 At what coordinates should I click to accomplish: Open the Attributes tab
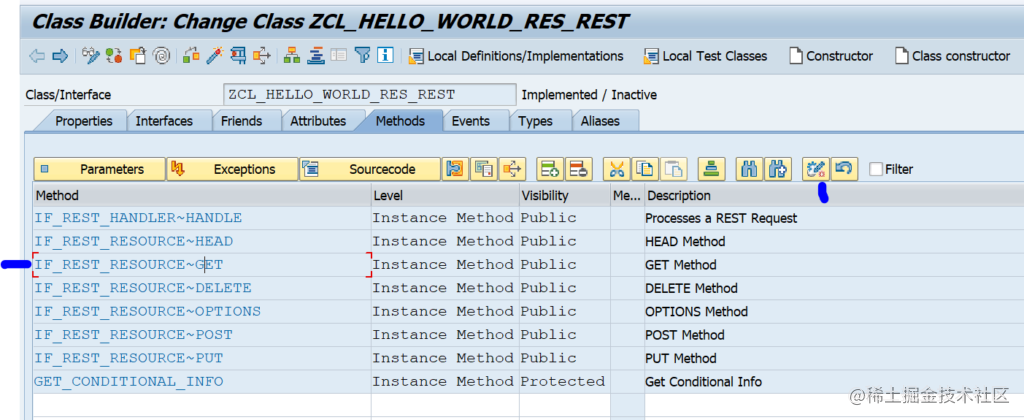click(x=318, y=121)
